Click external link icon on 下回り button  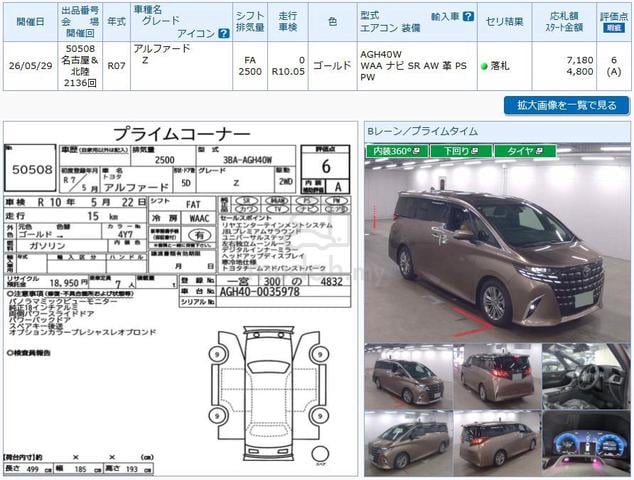tap(475, 151)
